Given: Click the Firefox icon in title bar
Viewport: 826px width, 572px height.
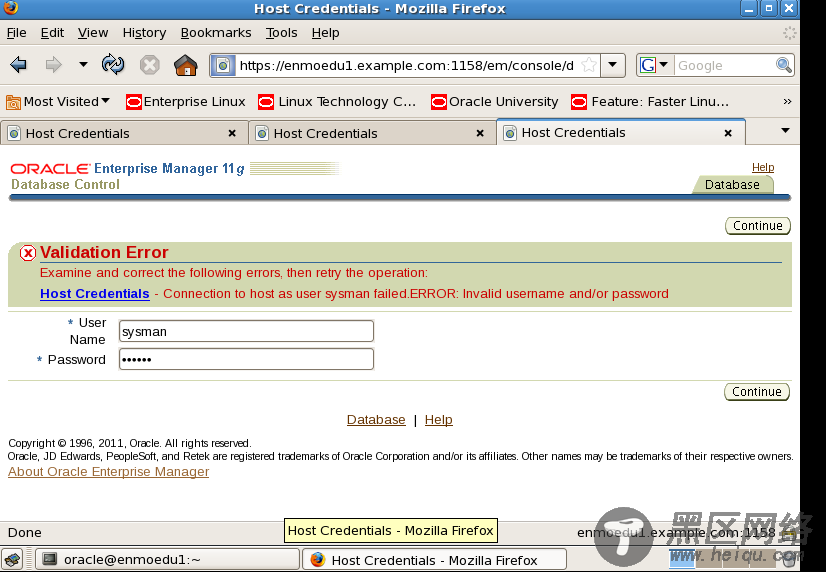Looking at the screenshot, I should (x=11, y=8).
